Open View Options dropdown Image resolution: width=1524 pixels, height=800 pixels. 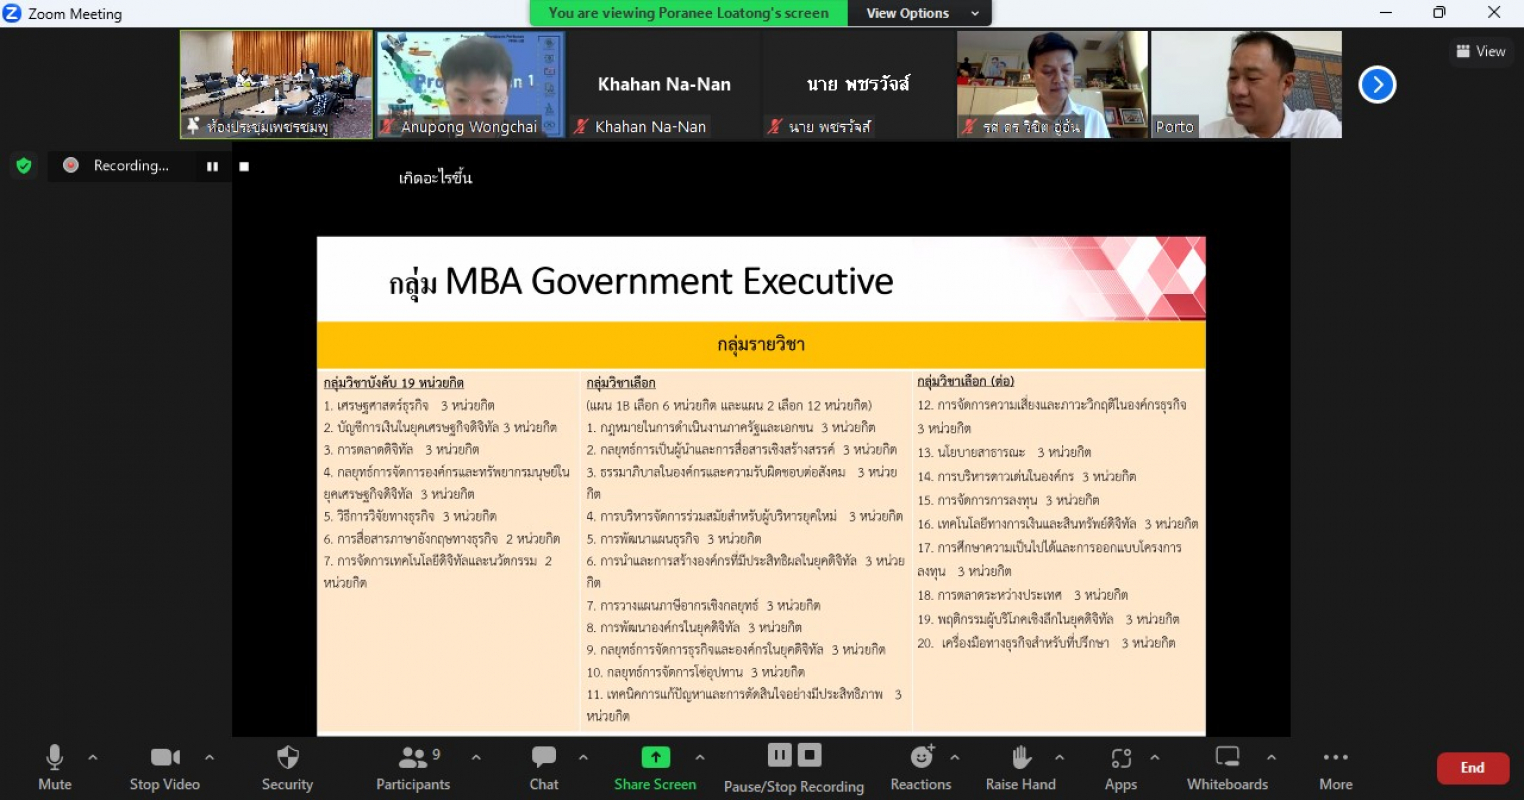[920, 13]
